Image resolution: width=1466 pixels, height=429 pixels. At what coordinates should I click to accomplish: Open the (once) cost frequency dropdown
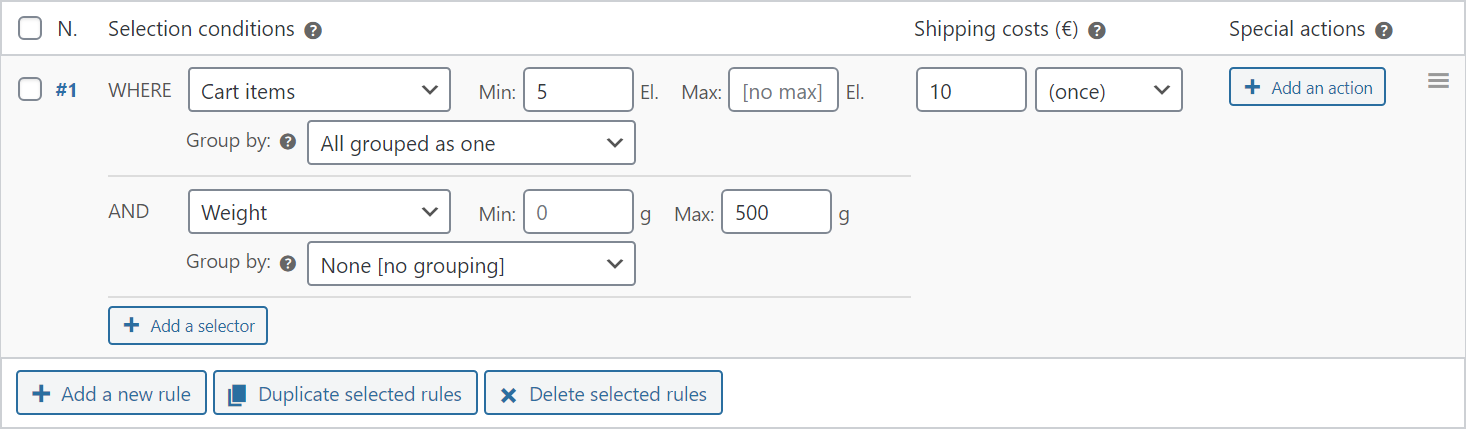1109,89
